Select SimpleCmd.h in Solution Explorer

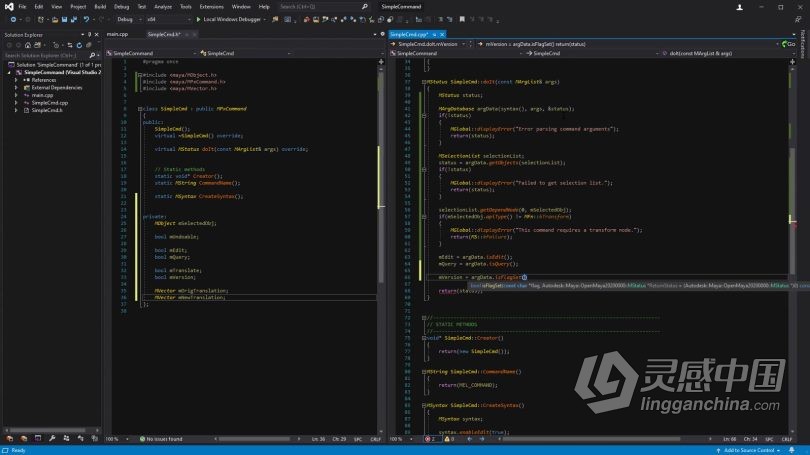coord(46,110)
